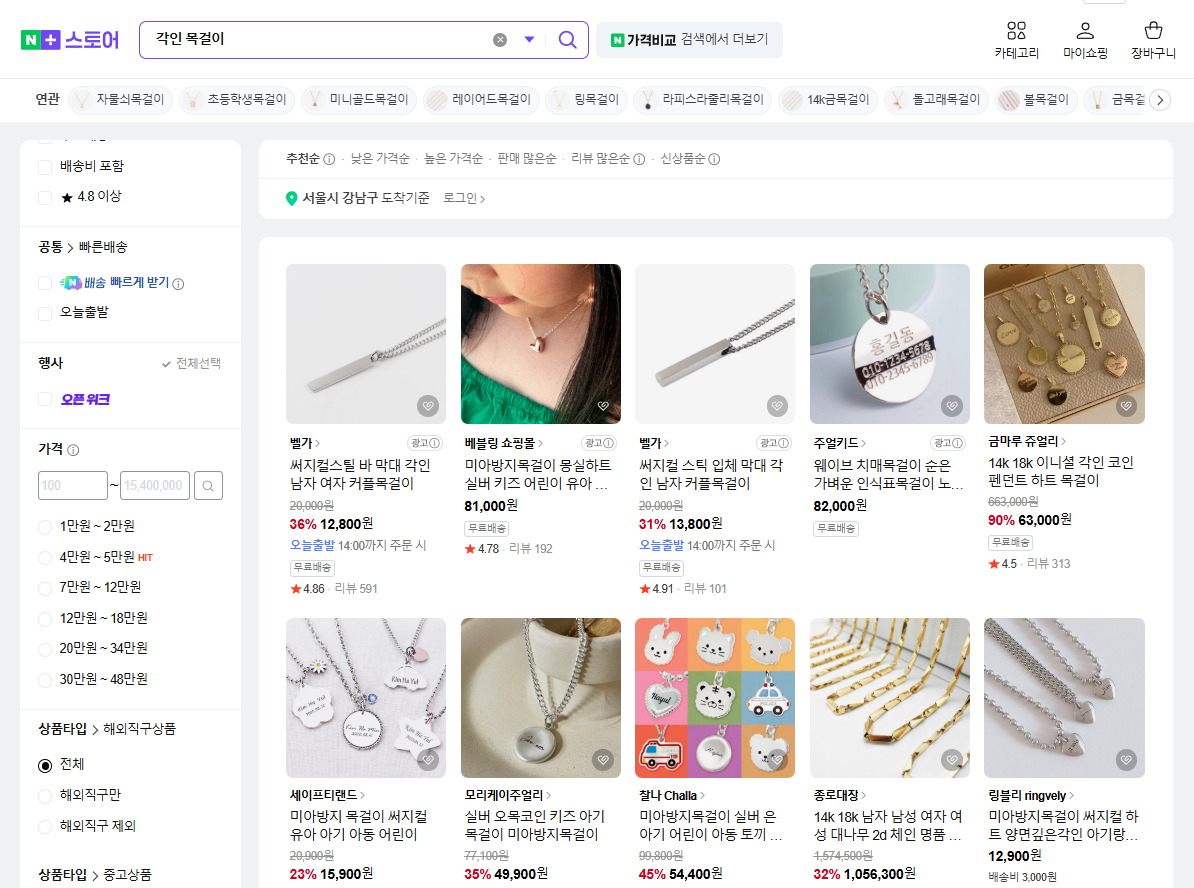Open the 세이프티랜드 store chevron
The width and height of the screenshot is (1194, 888).
click(x=362, y=796)
